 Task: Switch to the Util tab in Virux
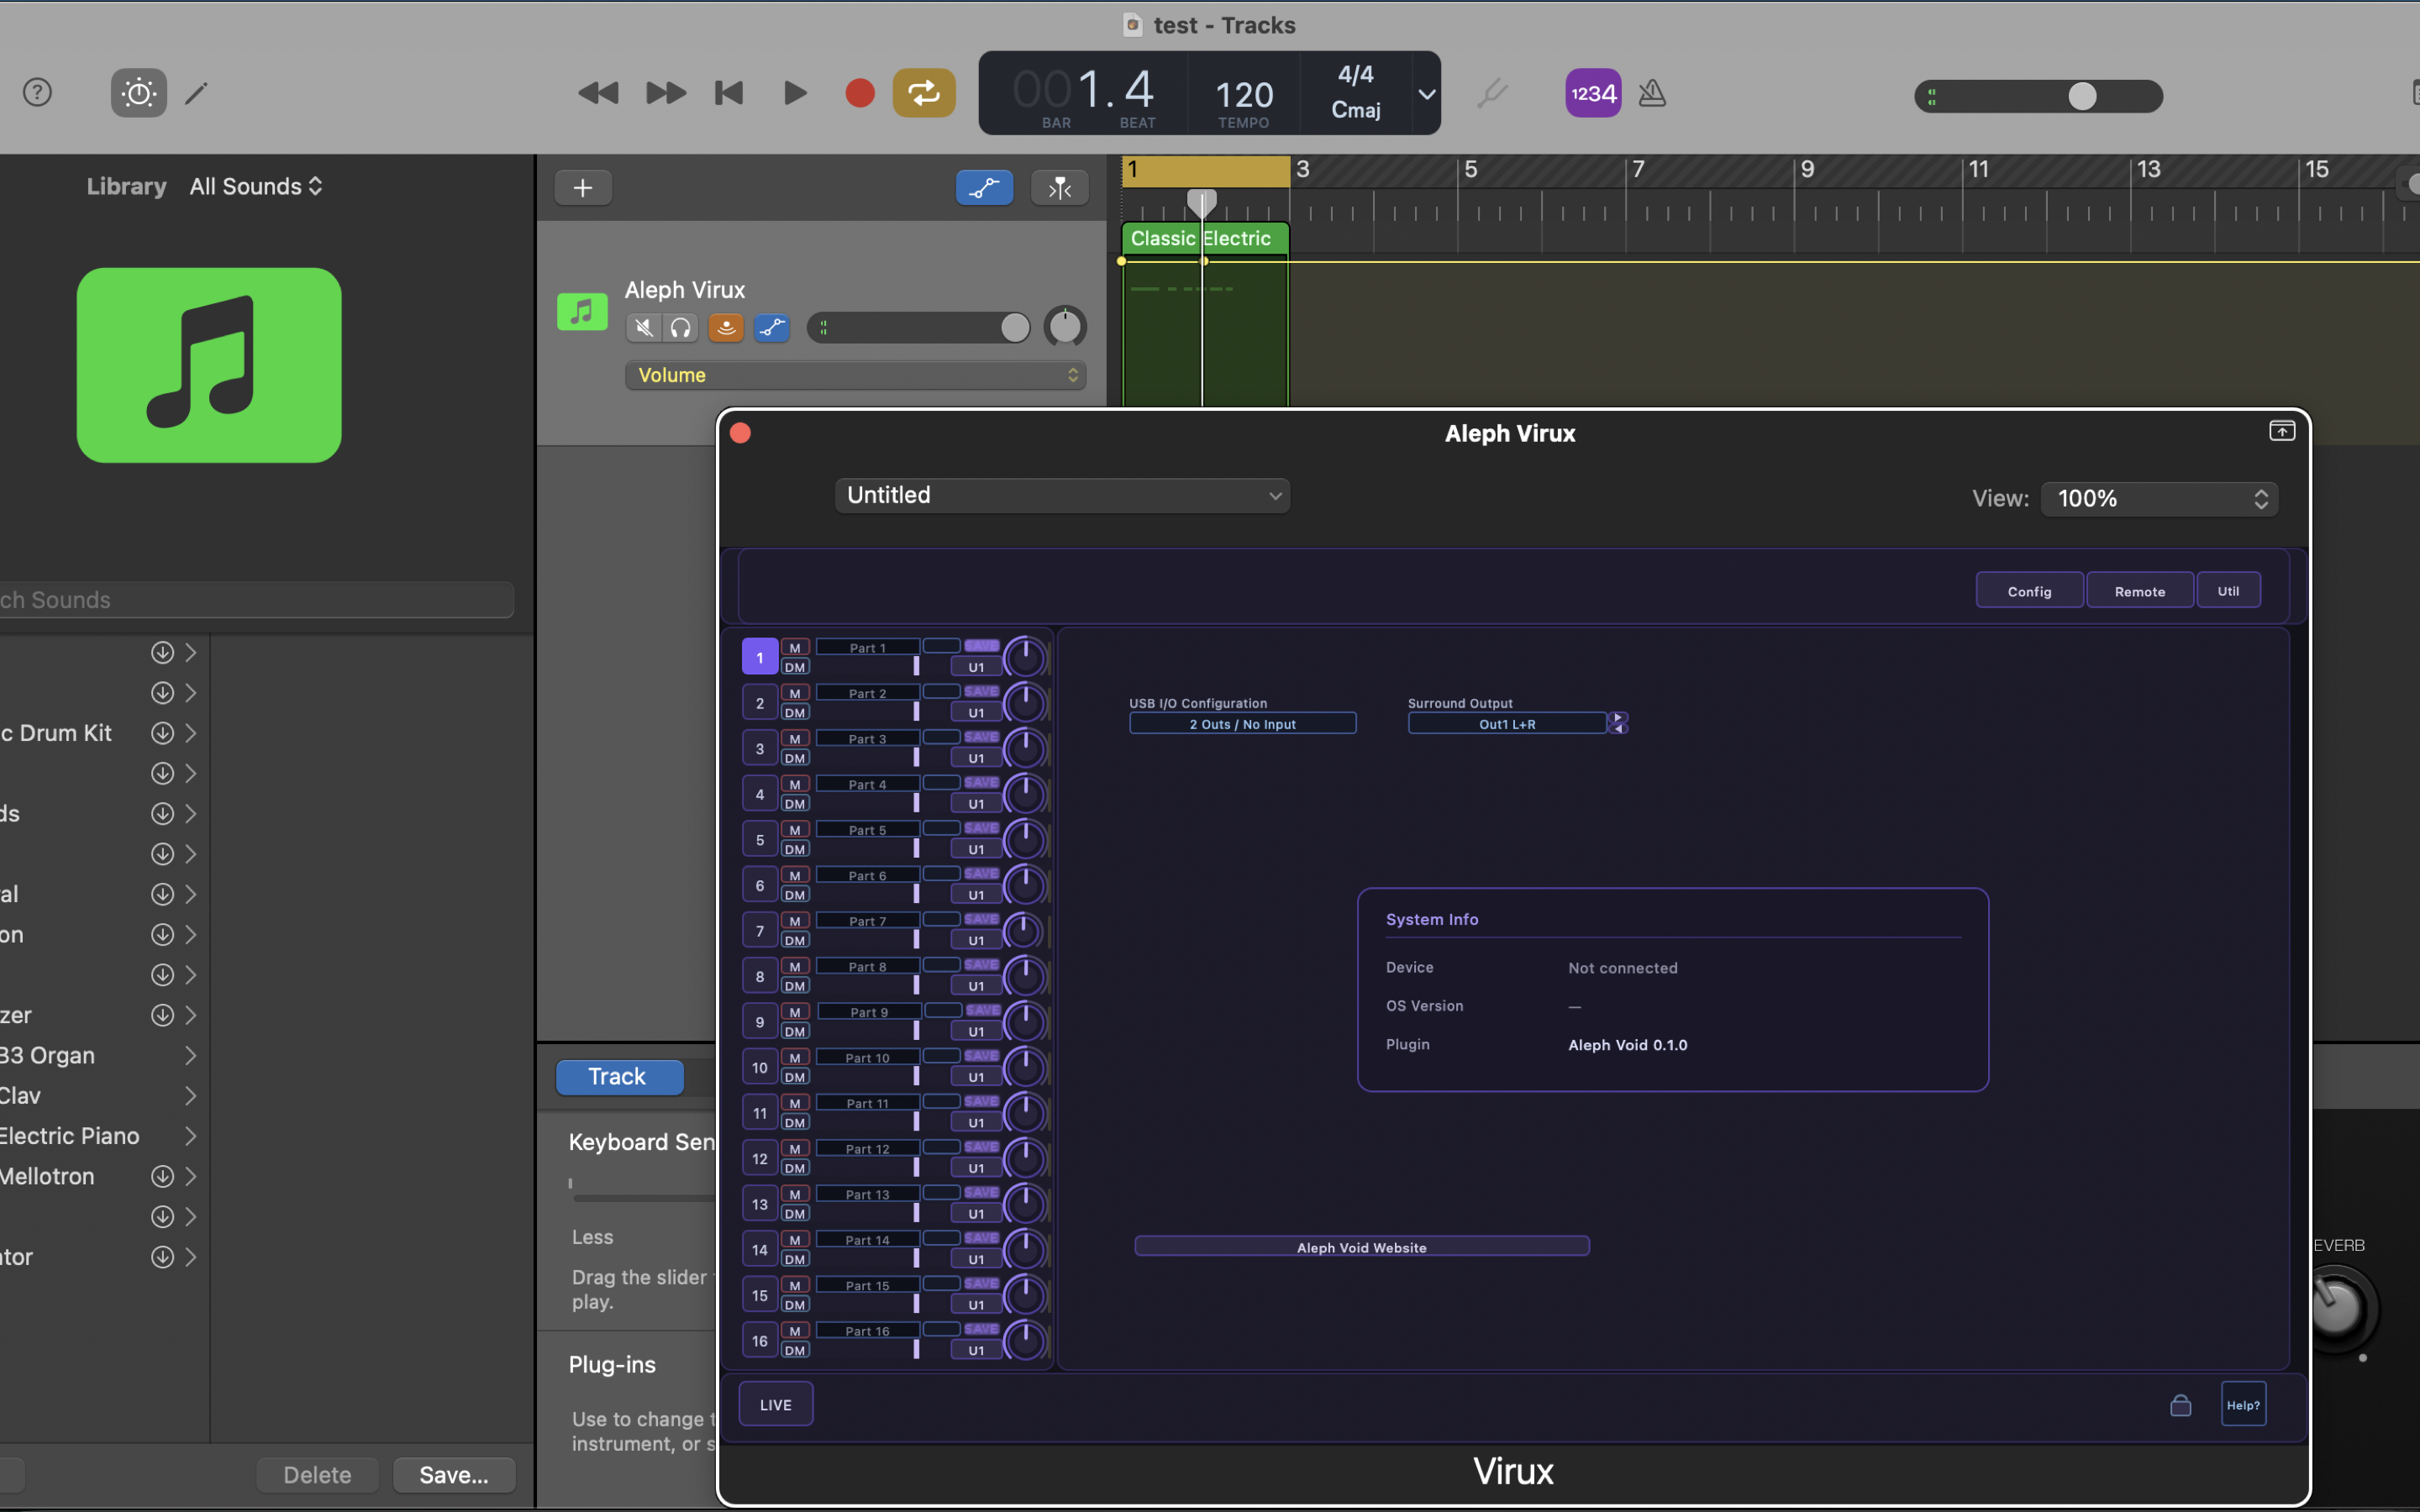2228,591
